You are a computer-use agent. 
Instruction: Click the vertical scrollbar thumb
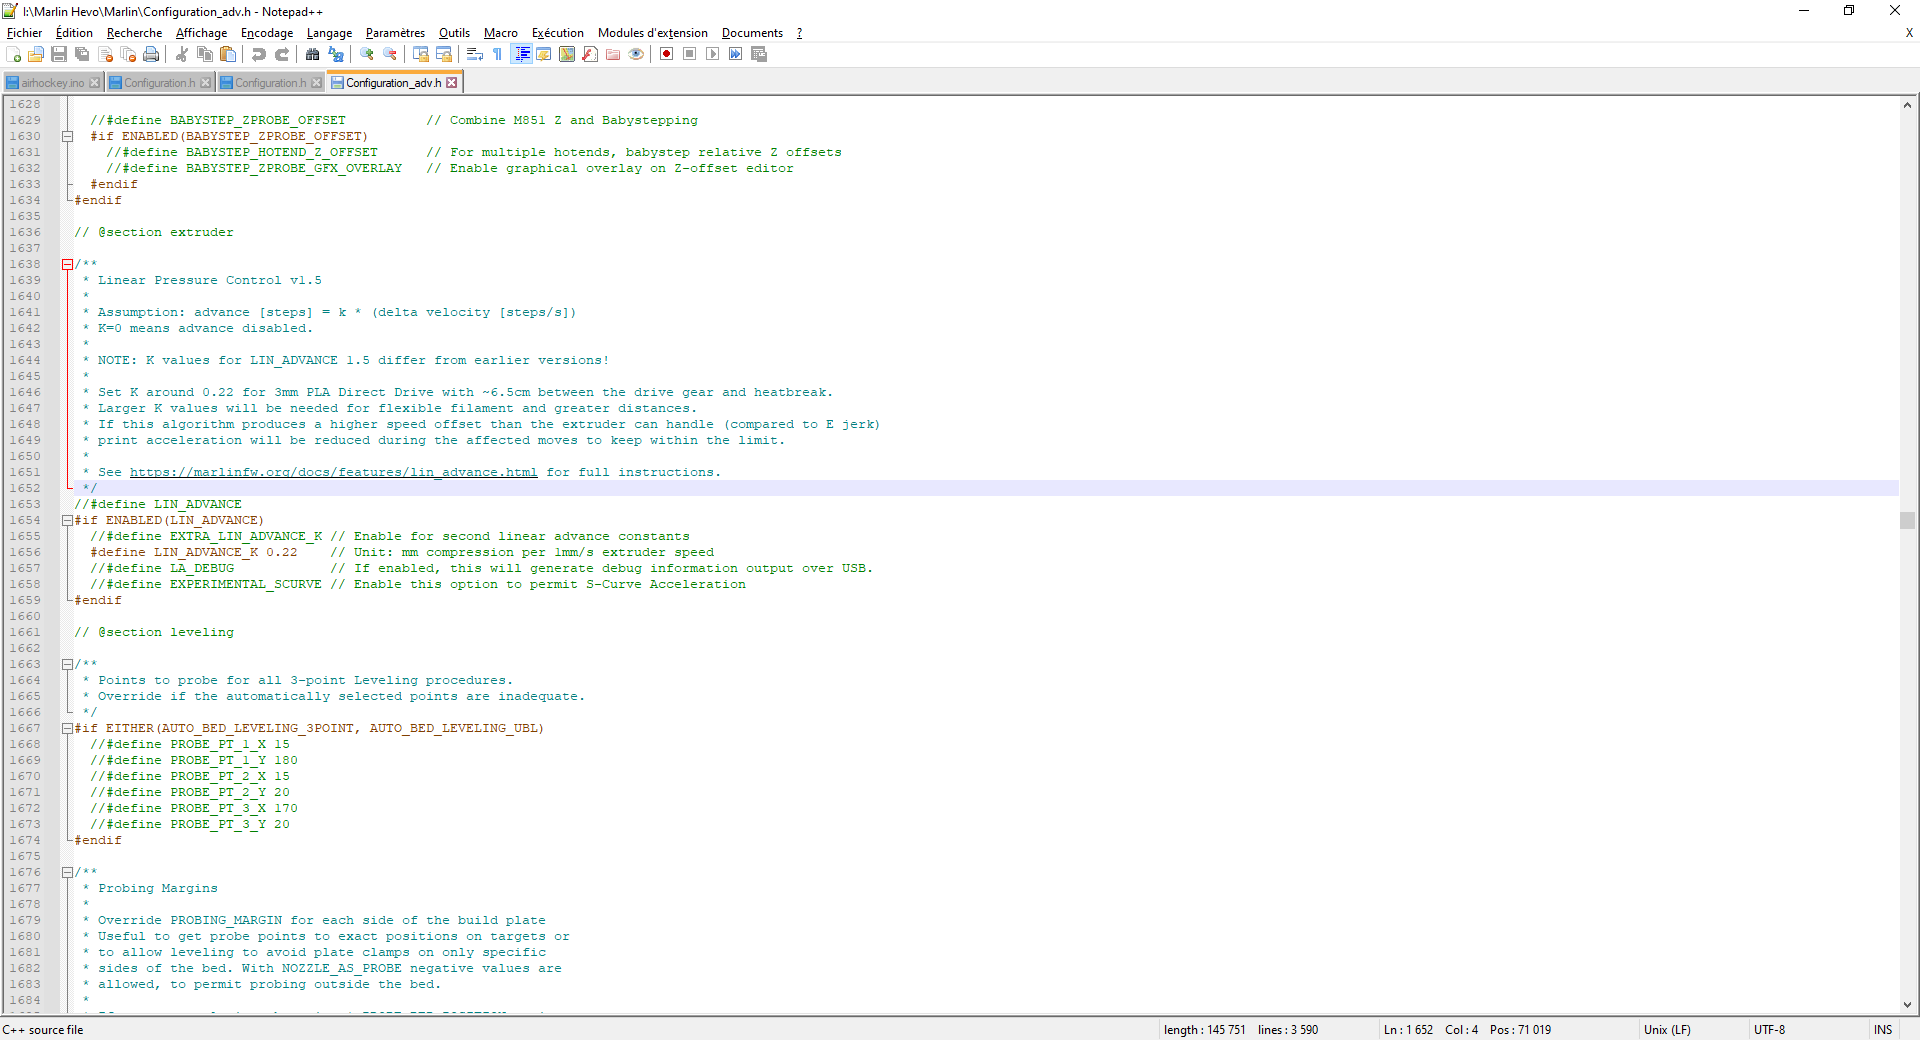click(x=1908, y=520)
